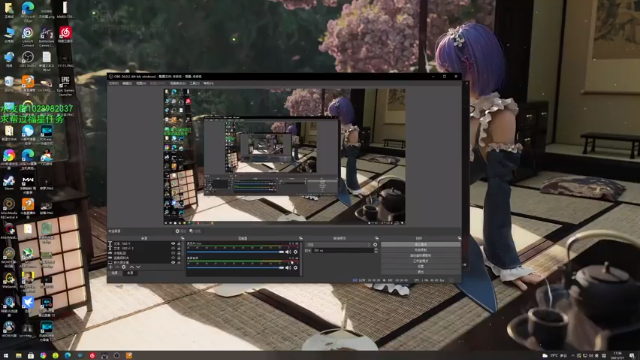This screenshot has width=640, height=360.
Task: Open the File menu in OBS
Action: [113, 83]
